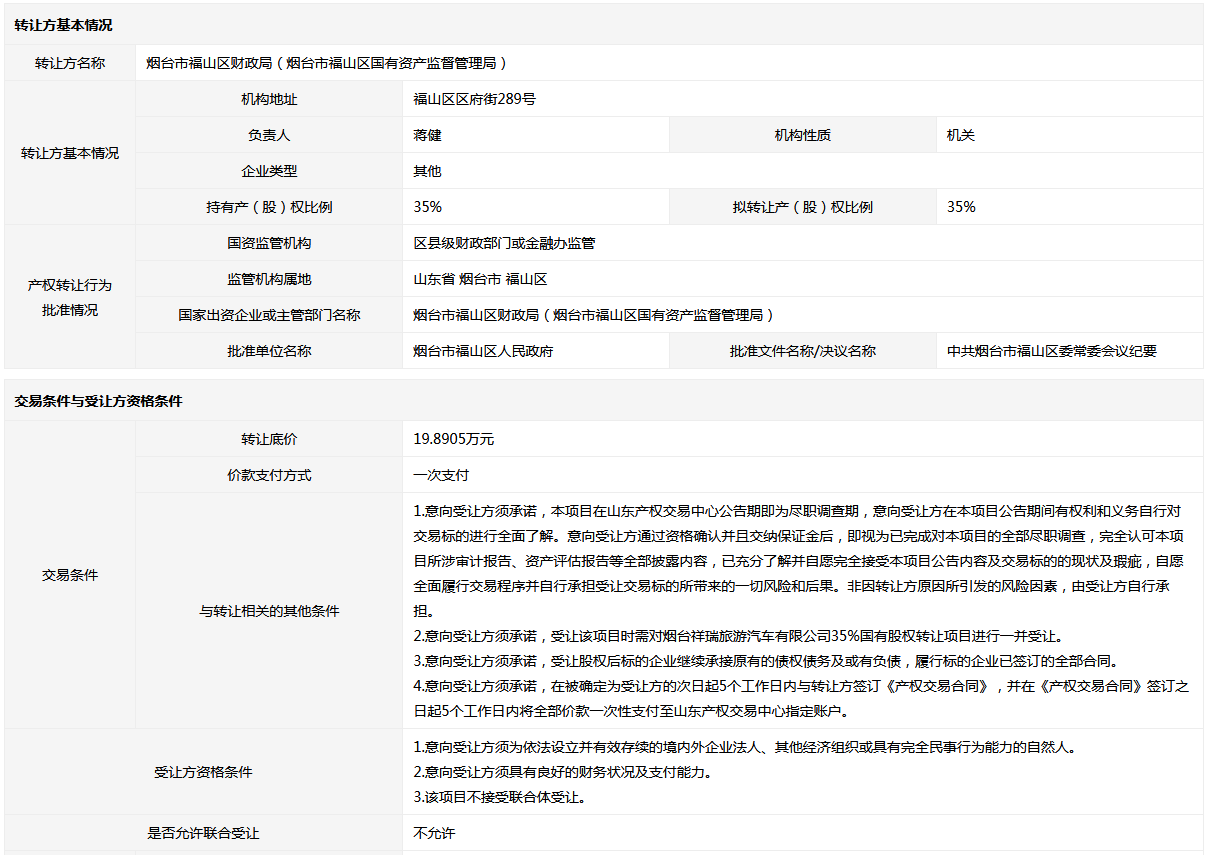The image size is (1208, 855).
Task: Click the 拟转让产(股)权比例 label
Action: (x=802, y=207)
